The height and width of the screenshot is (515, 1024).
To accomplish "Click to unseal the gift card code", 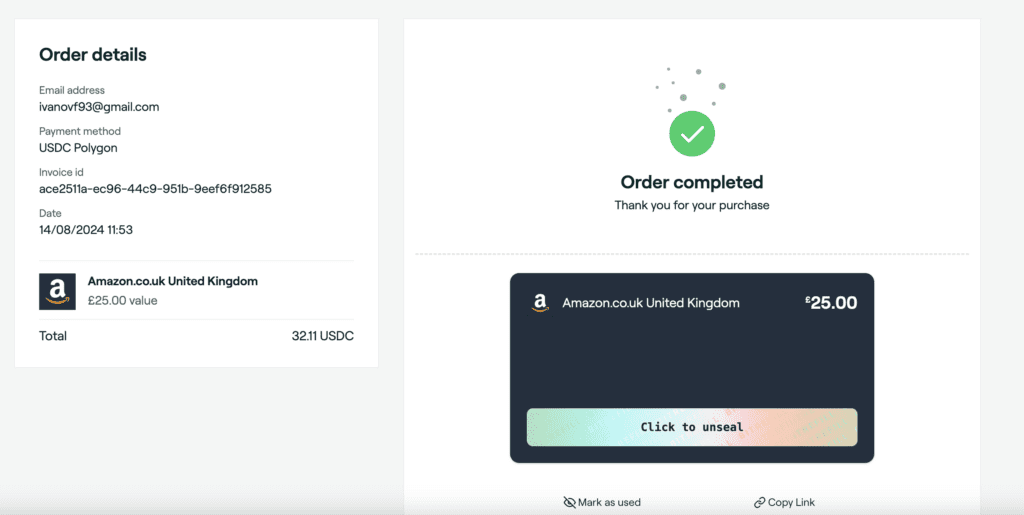I will coord(692,427).
